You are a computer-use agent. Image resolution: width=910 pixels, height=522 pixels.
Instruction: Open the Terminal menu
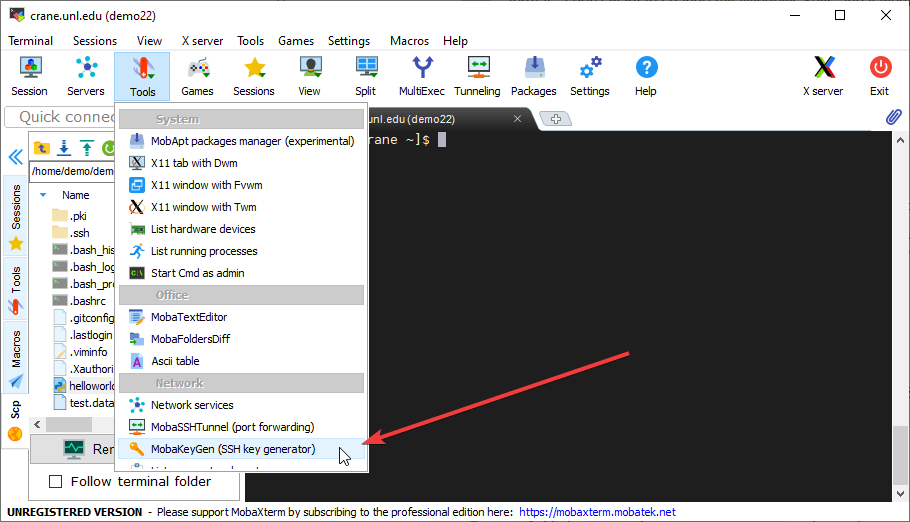(x=30, y=41)
